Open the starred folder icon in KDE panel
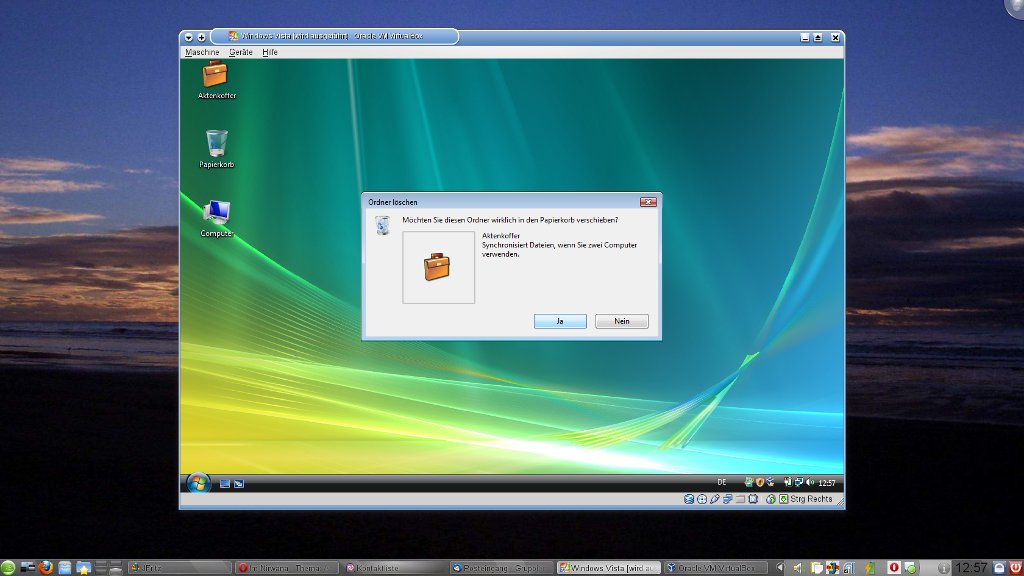Viewport: 1024px width, 576px height. coord(83,568)
